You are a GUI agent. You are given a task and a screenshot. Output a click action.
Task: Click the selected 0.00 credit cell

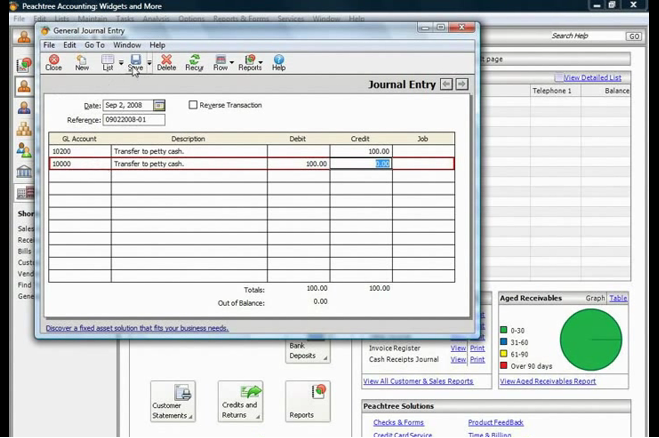coord(361,164)
